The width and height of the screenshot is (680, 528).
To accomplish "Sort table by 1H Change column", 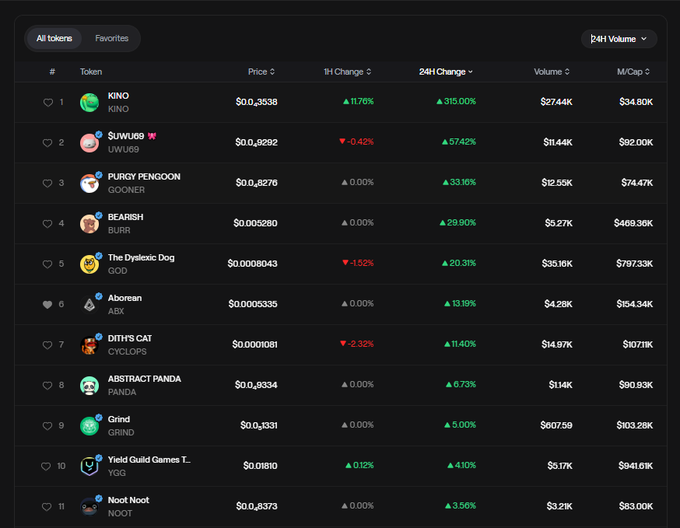I will [347, 72].
